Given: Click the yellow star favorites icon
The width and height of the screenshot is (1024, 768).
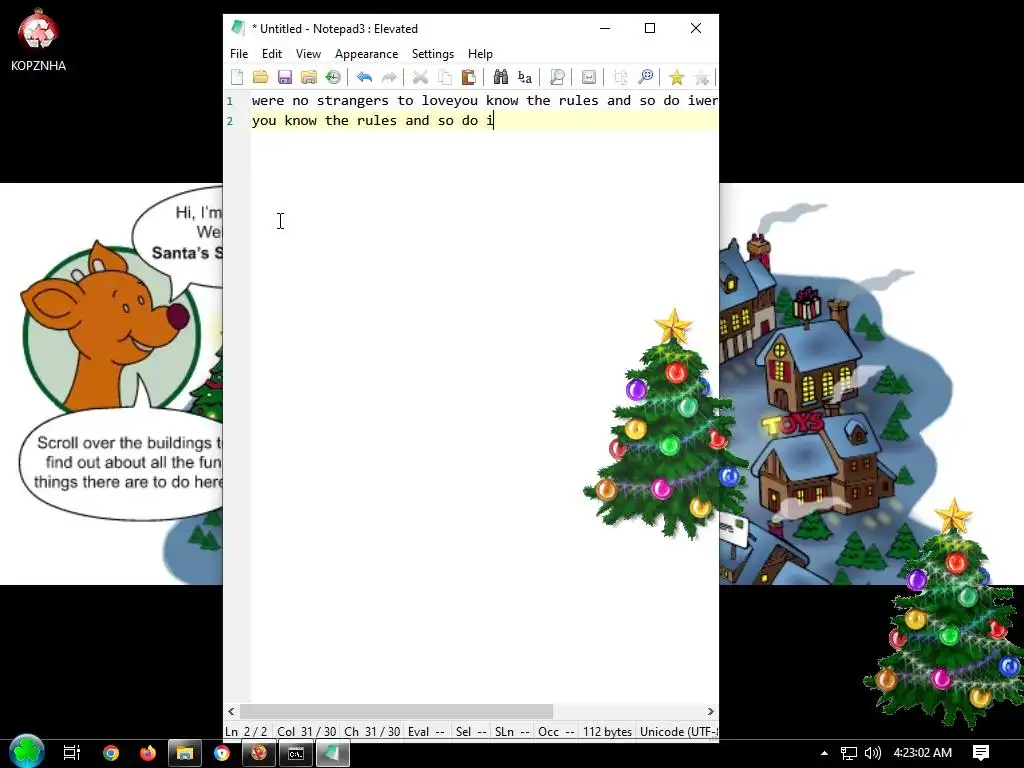Looking at the screenshot, I should coord(677,77).
